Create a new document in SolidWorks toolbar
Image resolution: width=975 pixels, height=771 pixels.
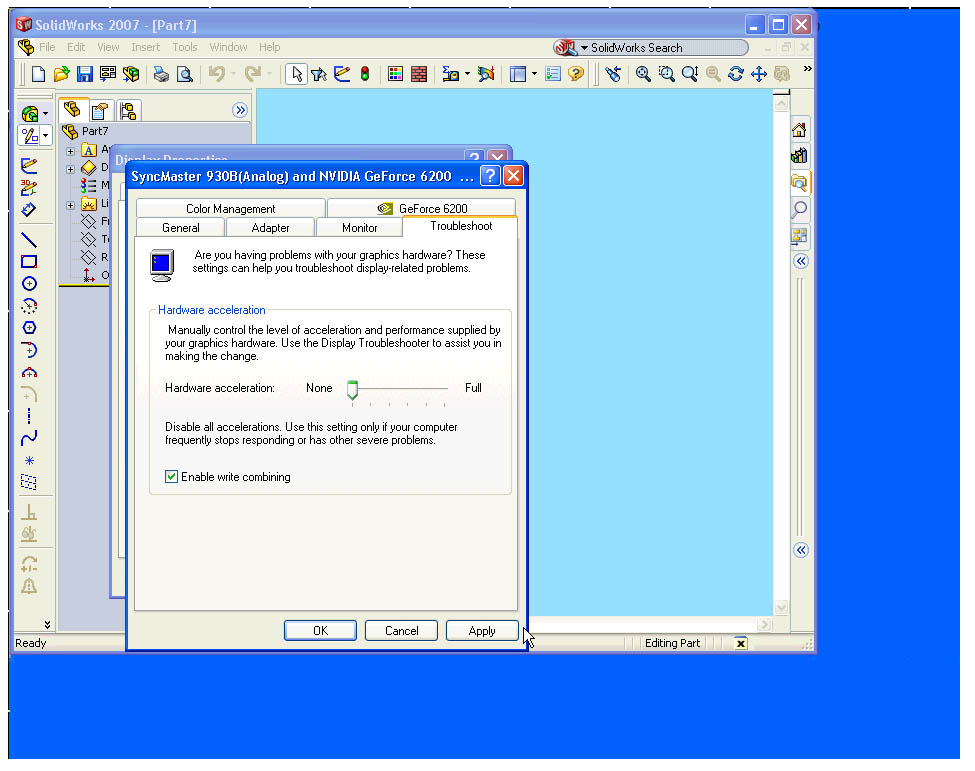point(39,75)
